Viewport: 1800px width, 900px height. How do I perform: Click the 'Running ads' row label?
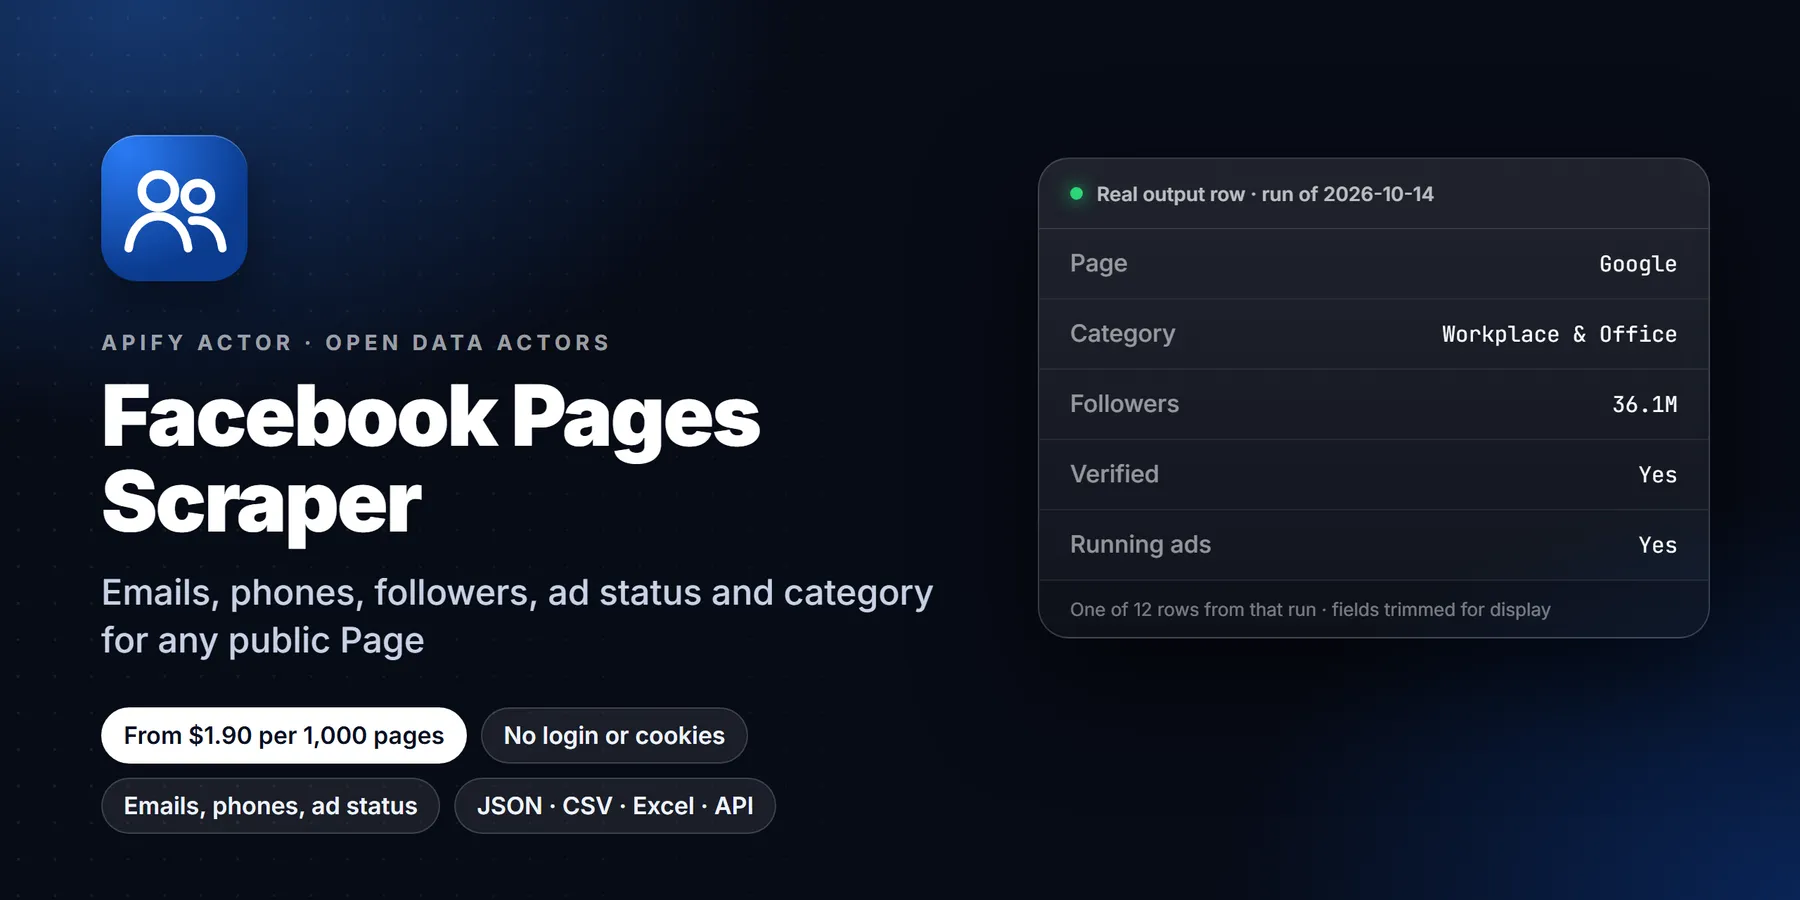1140,544
